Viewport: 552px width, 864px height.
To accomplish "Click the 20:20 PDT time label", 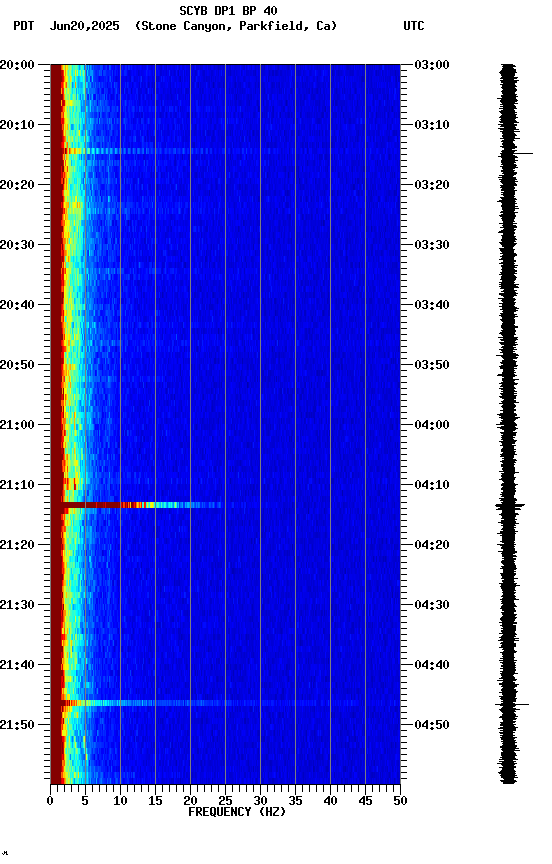I will pos(17,185).
